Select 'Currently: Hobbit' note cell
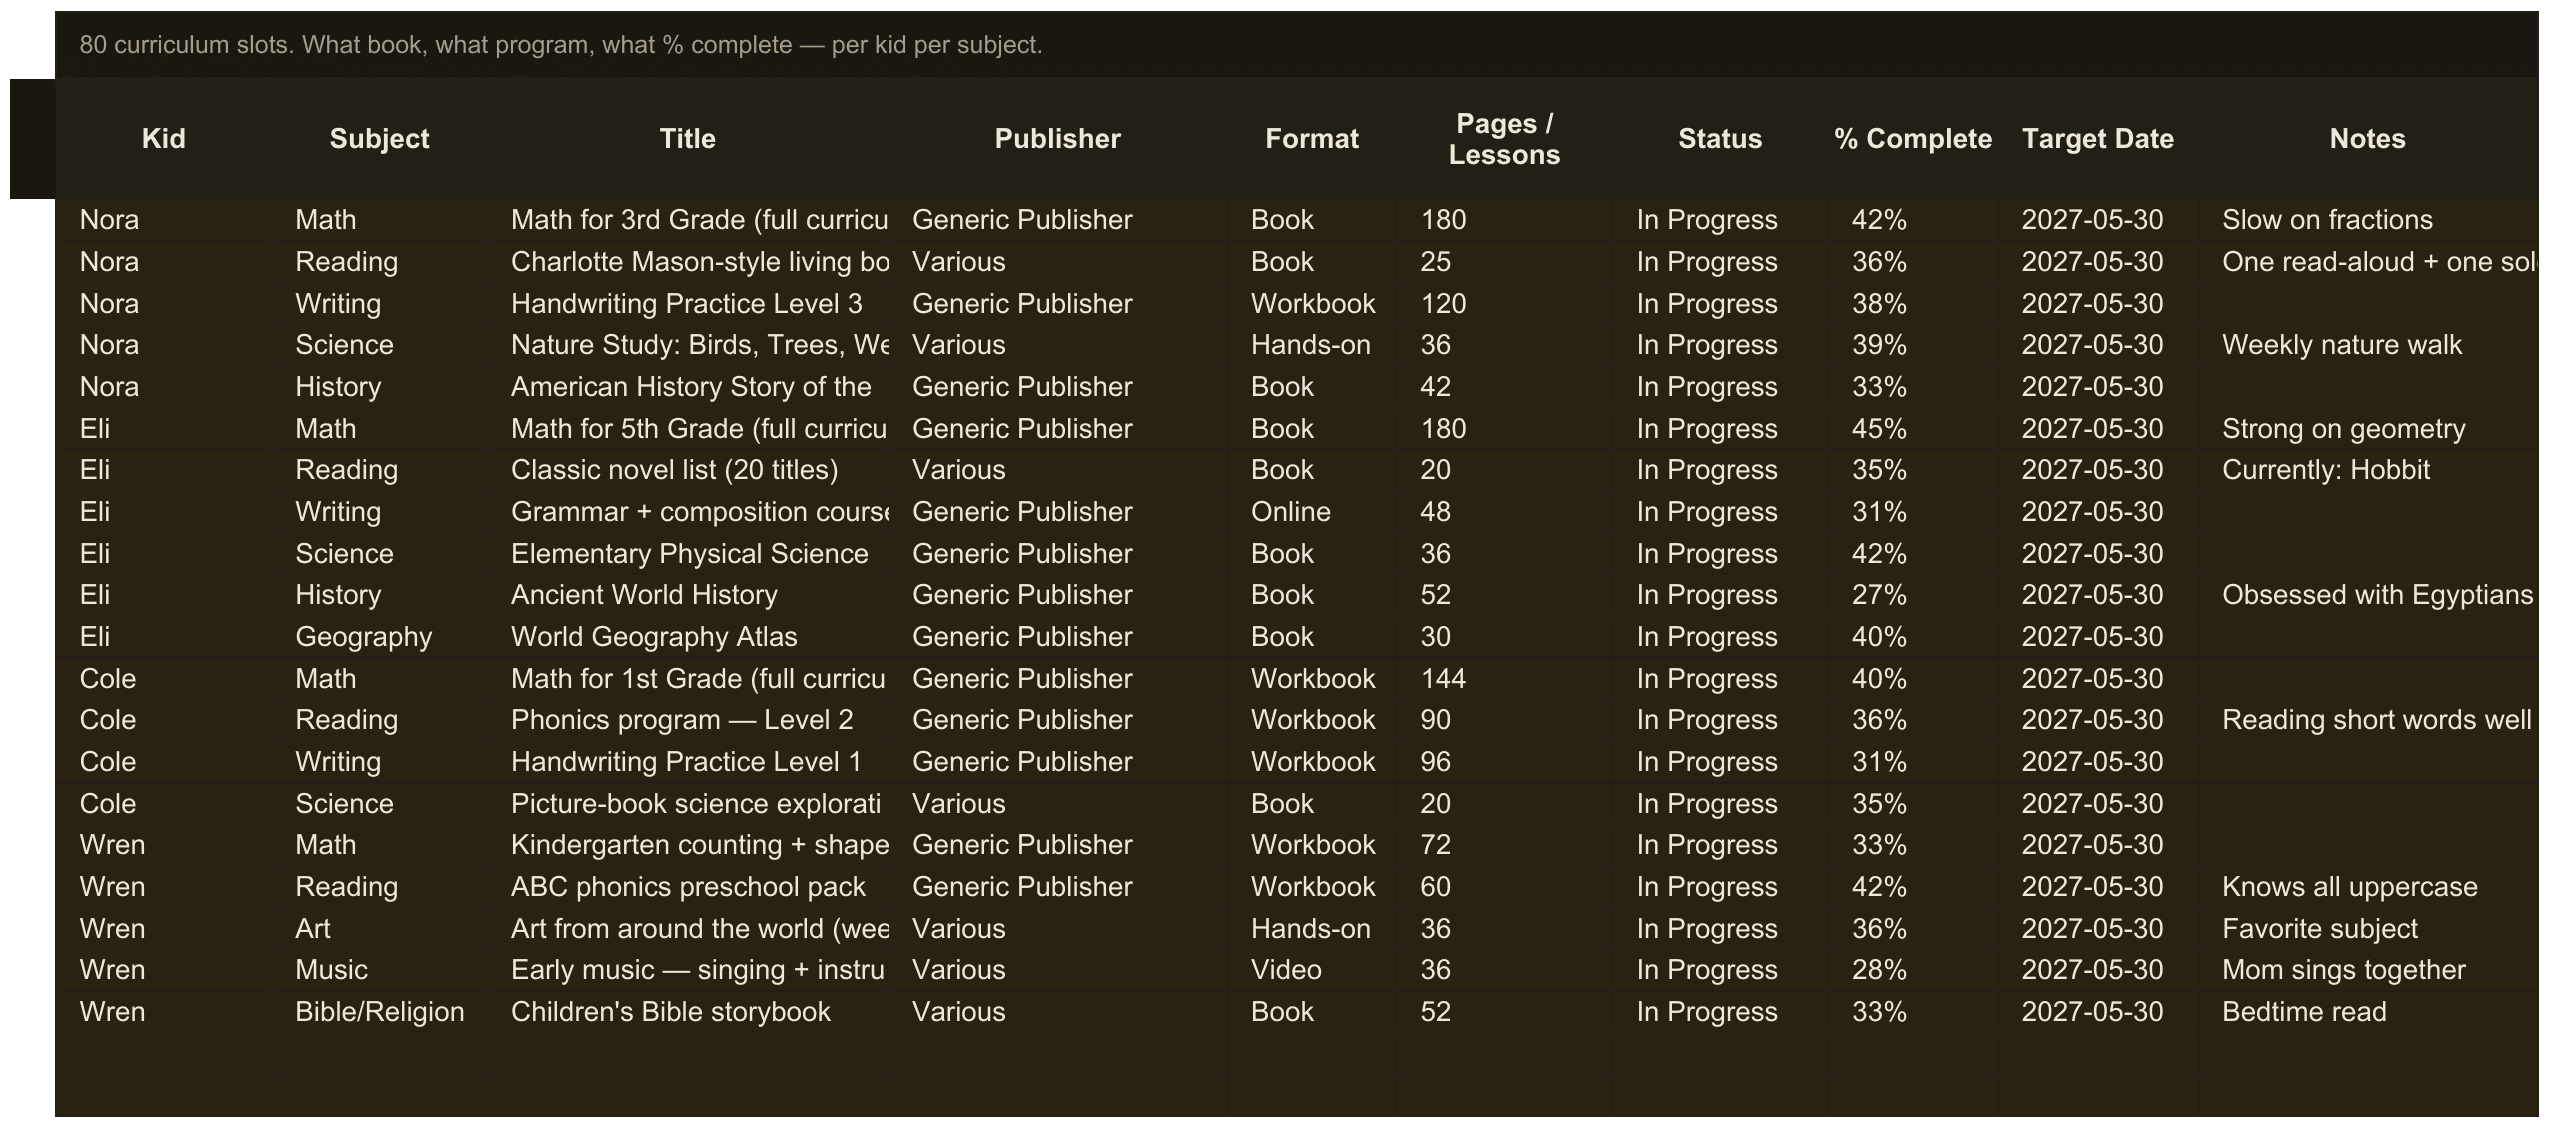The image size is (2549, 1127). pyautogui.click(x=2368, y=470)
